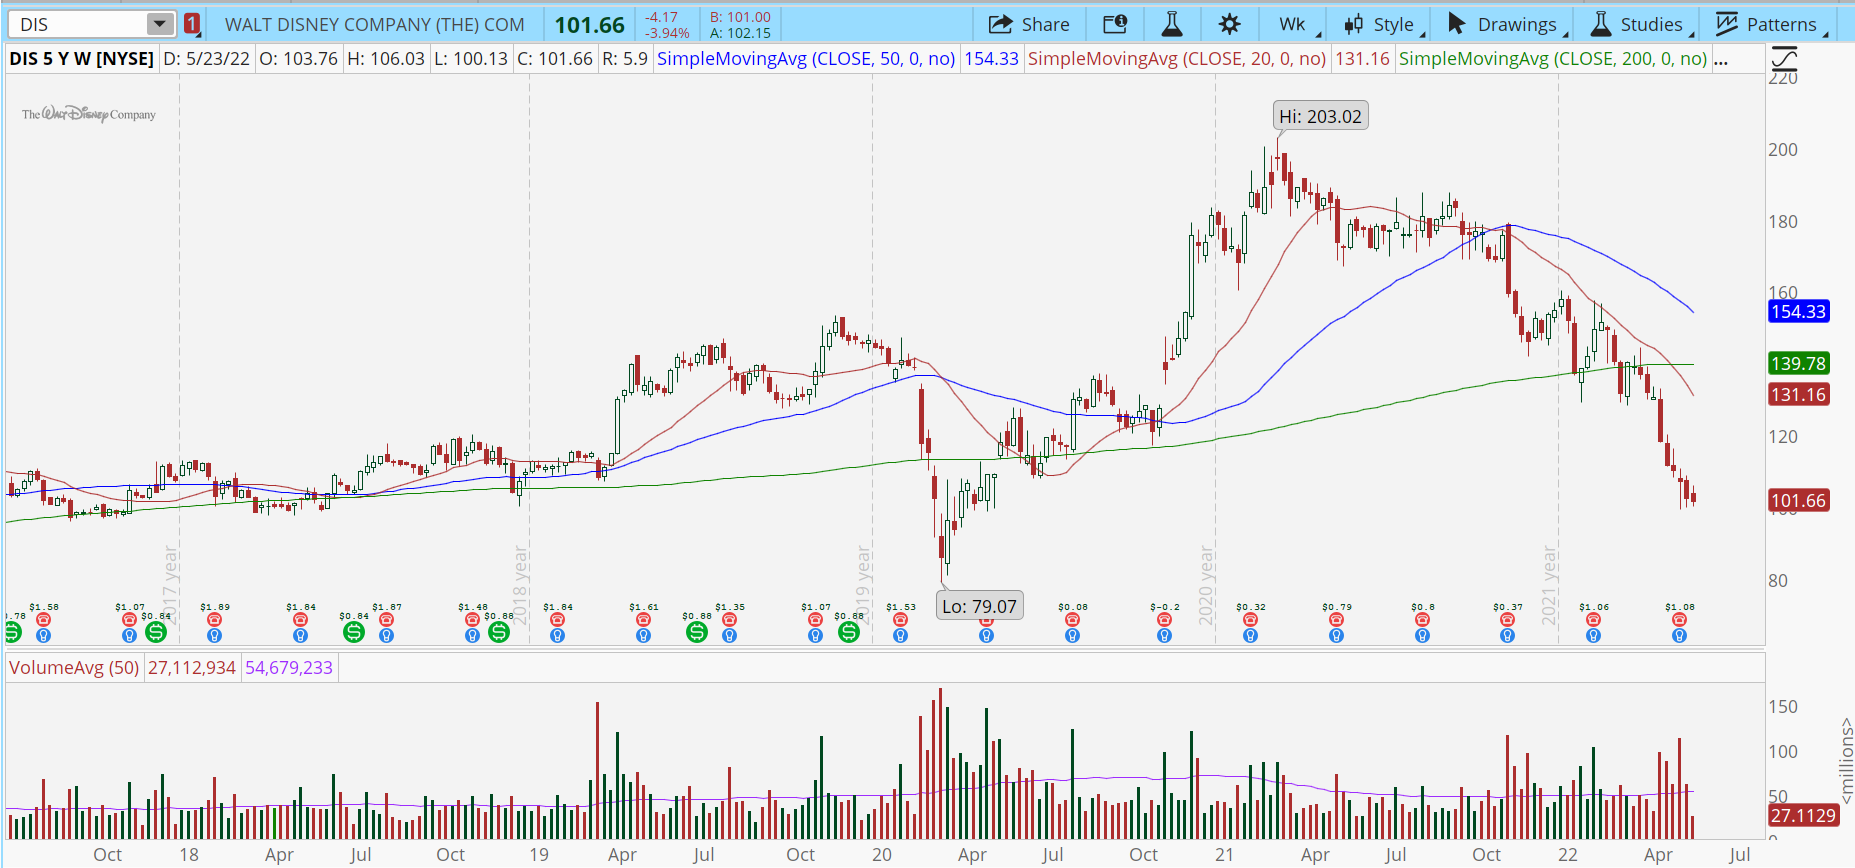Image resolution: width=1855 pixels, height=868 pixels.
Task: Click the red 101.66 price axis label
Action: tap(1798, 501)
